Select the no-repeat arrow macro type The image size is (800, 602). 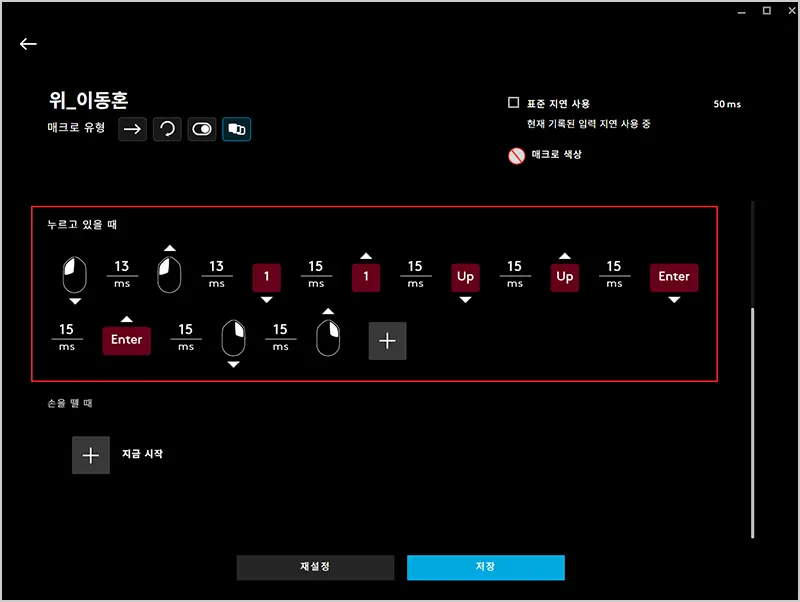click(132, 129)
